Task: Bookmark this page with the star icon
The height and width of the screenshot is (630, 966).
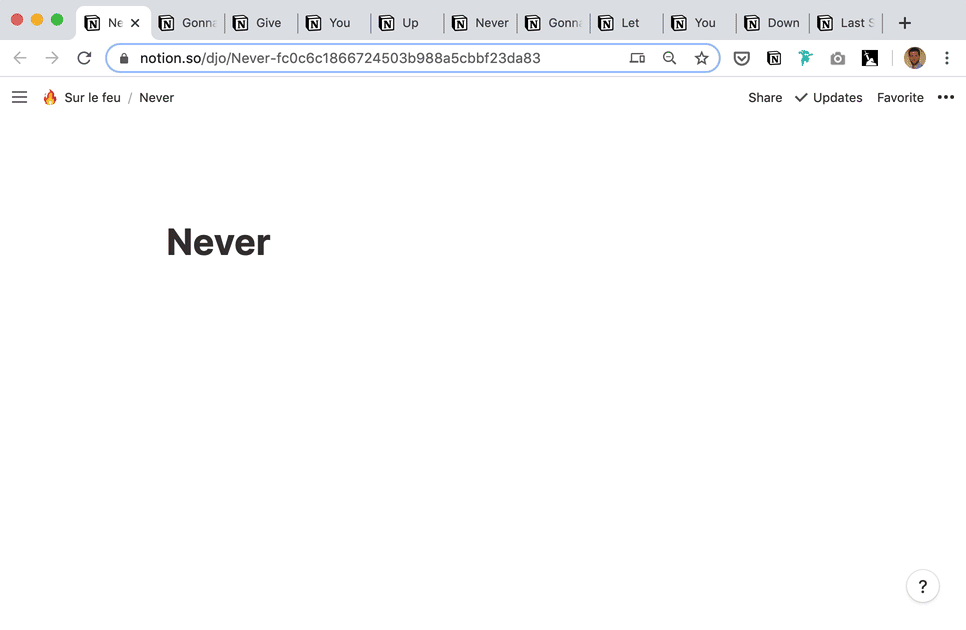Action: click(701, 58)
